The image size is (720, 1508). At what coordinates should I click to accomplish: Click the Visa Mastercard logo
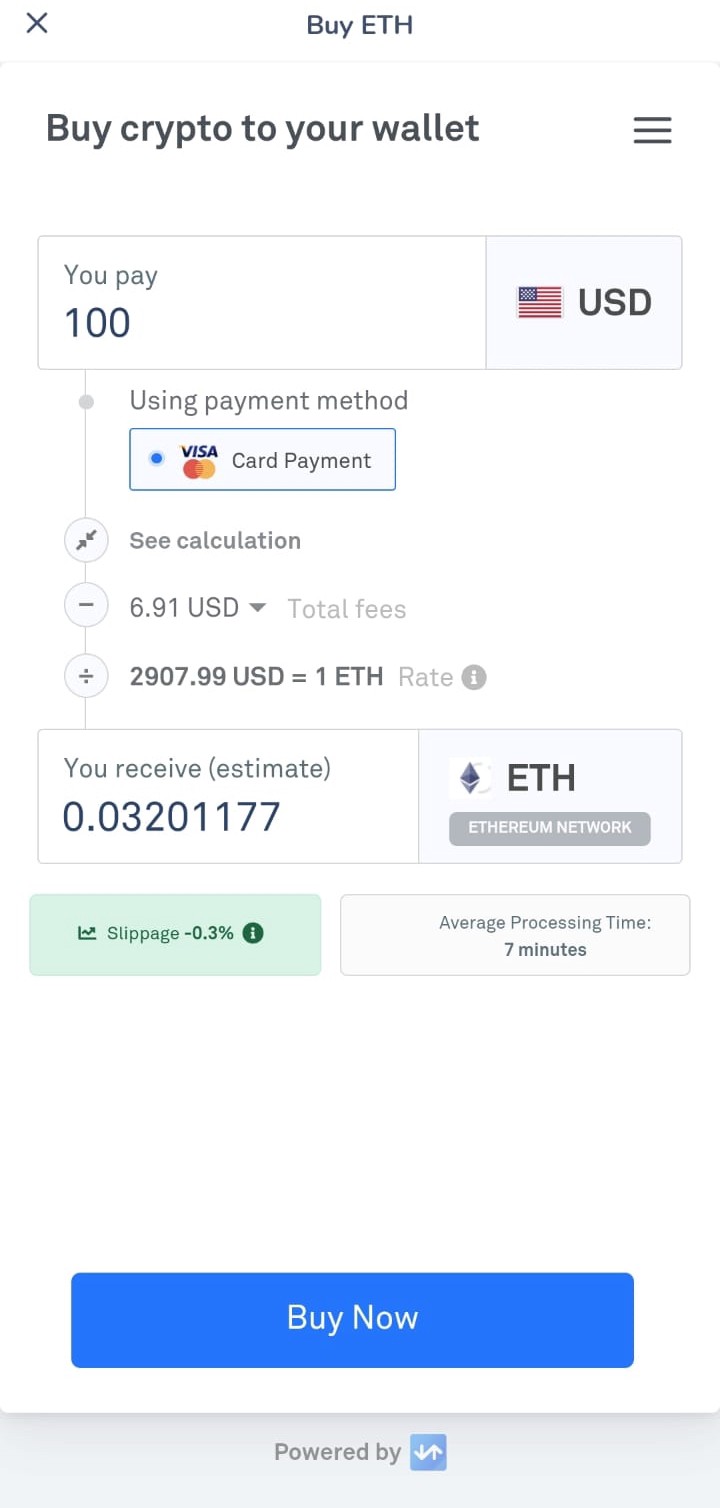199,461
